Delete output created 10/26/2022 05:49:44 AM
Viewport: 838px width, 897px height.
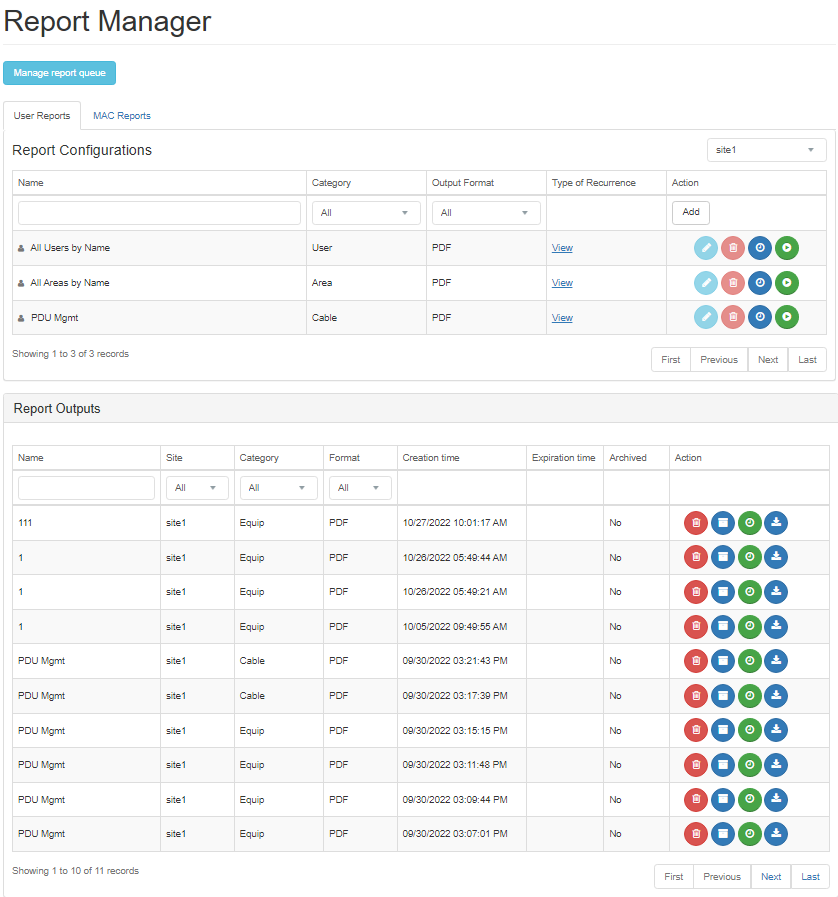[696, 558]
